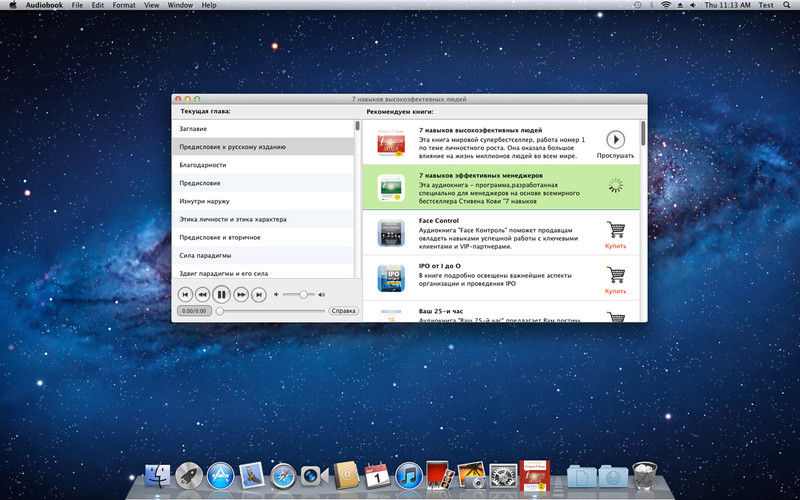Click the low-volume speaker icon
Viewport: 800px width, 500px height.
277,294
